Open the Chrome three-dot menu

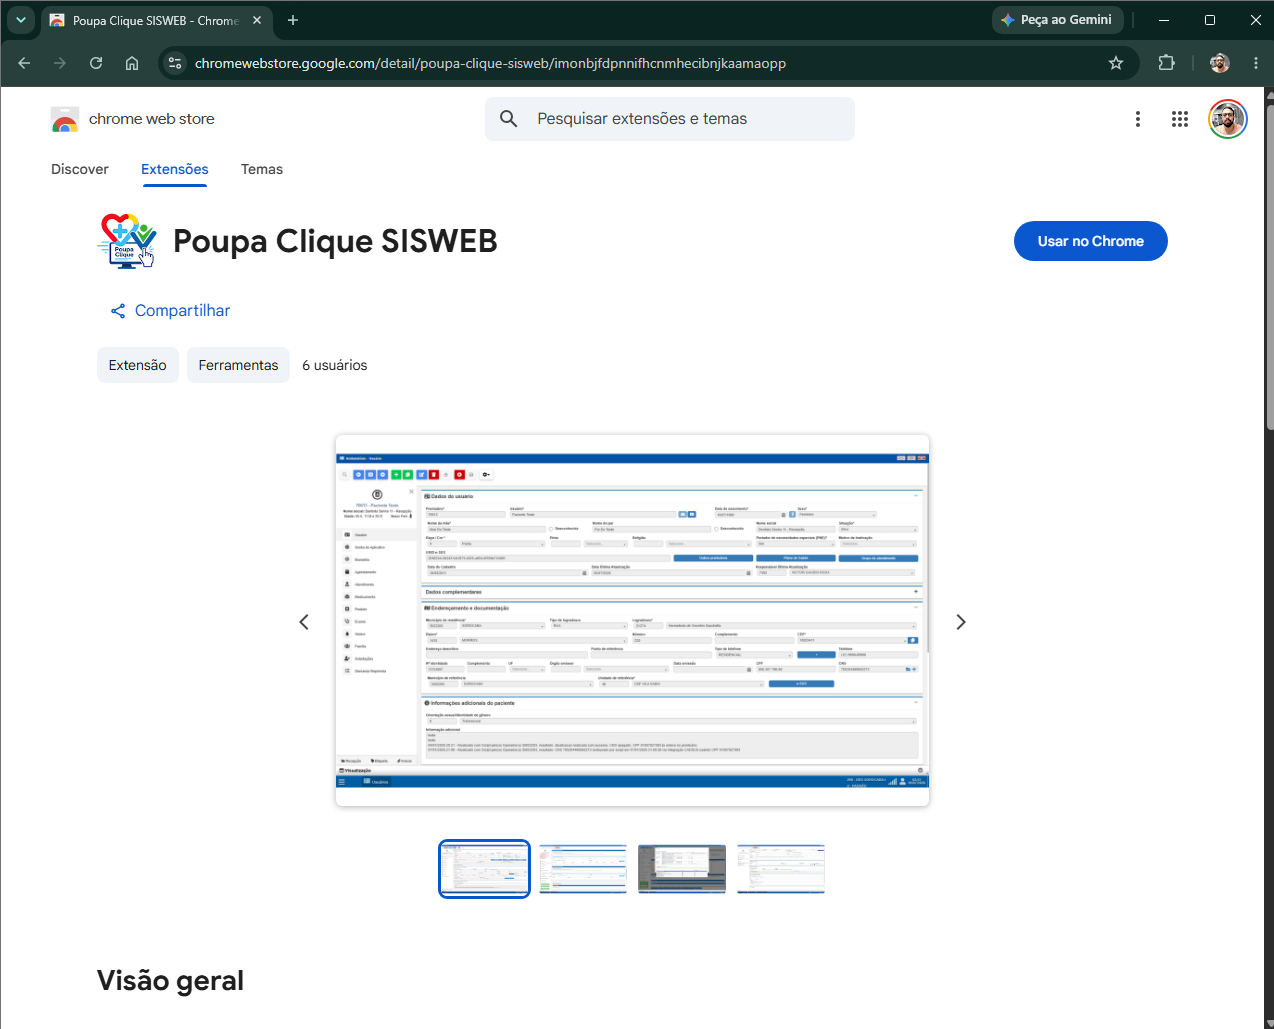pyautogui.click(x=1256, y=63)
